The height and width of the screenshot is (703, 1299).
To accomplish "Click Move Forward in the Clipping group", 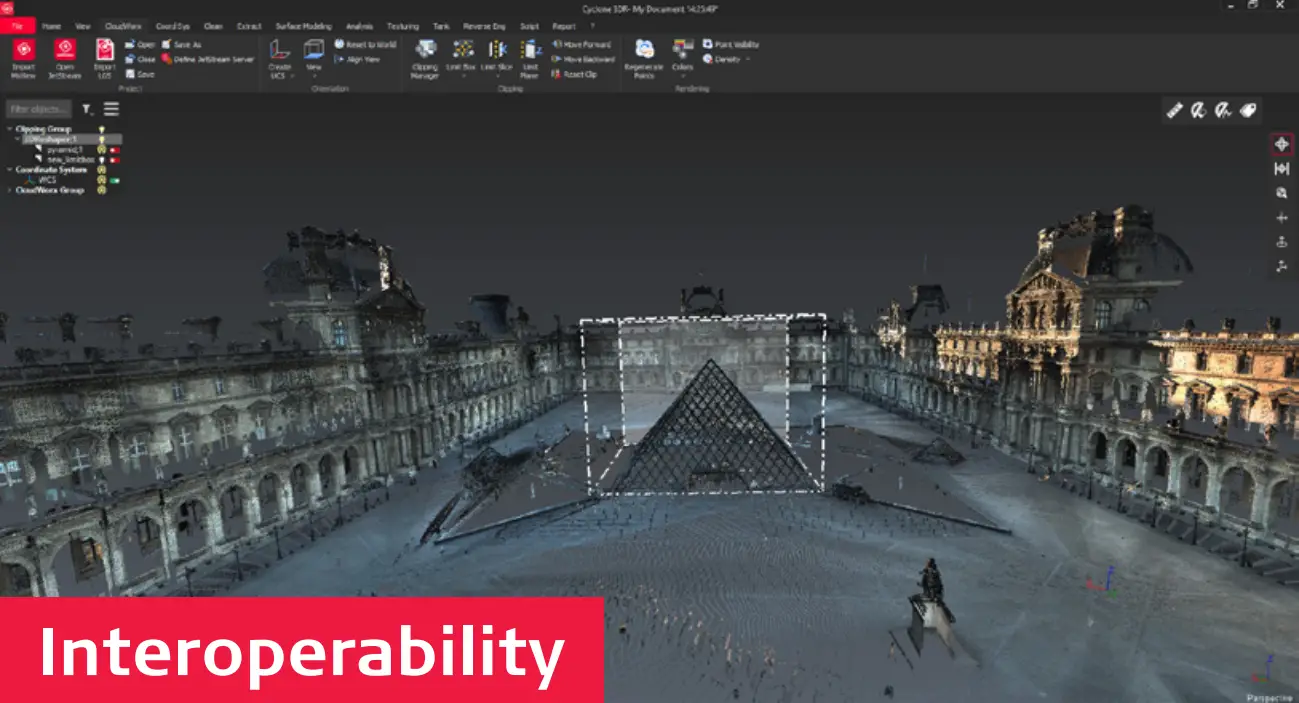I will point(582,44).
